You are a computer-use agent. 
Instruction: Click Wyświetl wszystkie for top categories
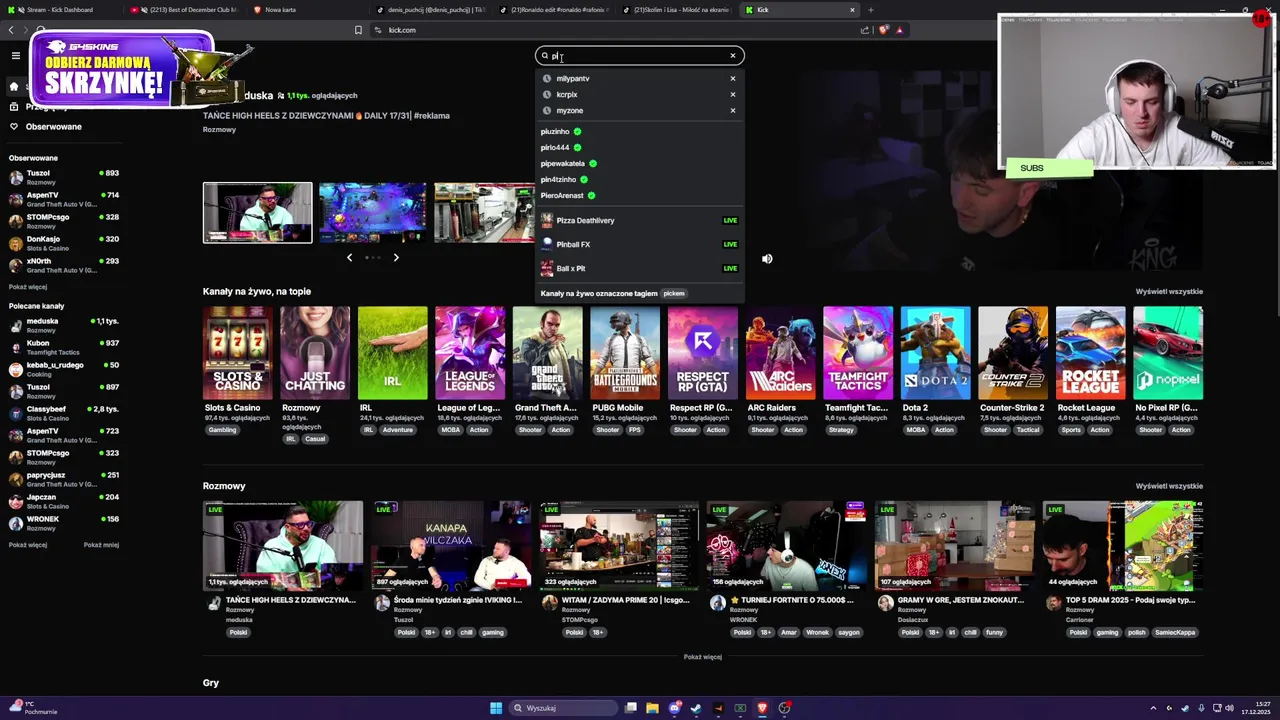point(1169,291)
